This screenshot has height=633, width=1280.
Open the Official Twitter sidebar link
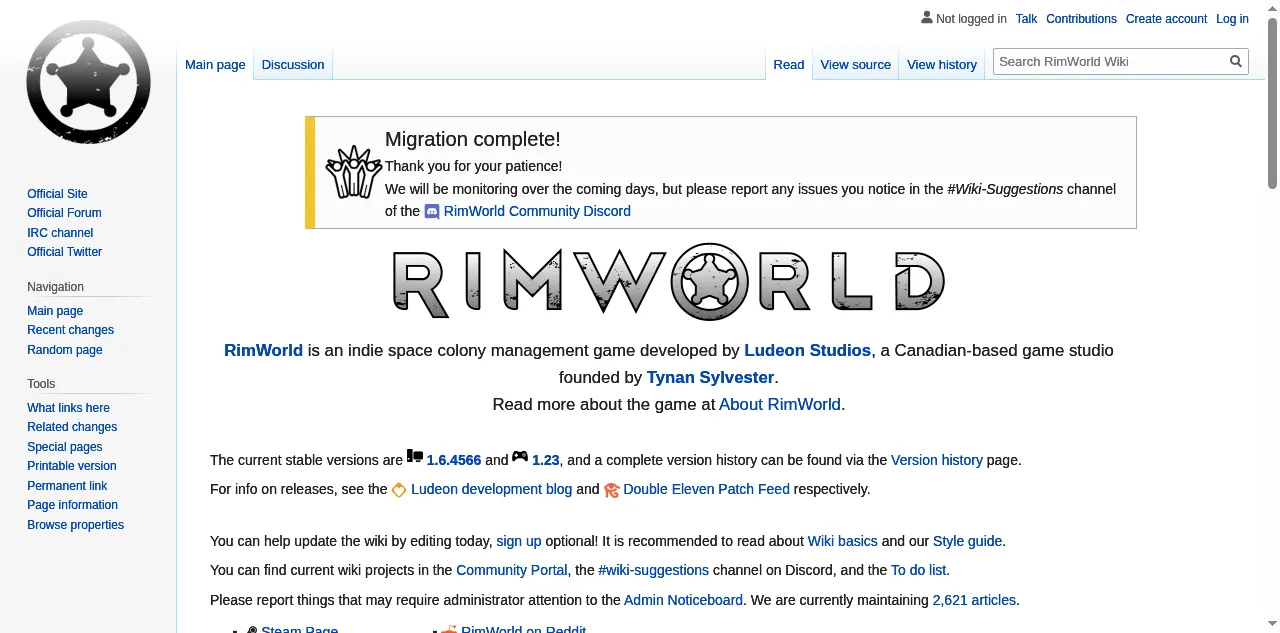(x=64, y=252)
